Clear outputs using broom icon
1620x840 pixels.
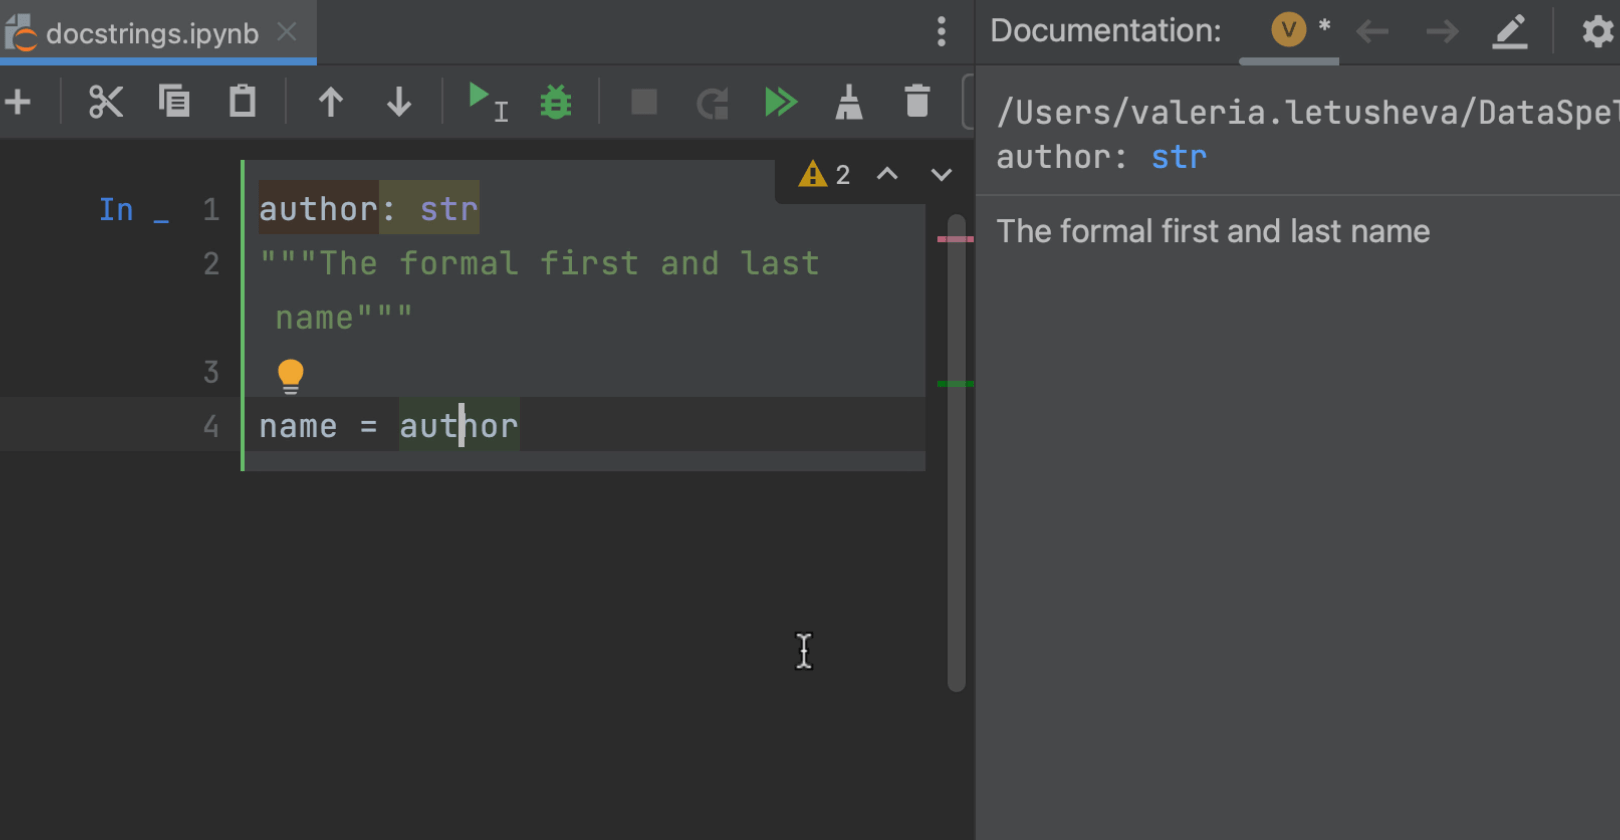tap(849, 102)
